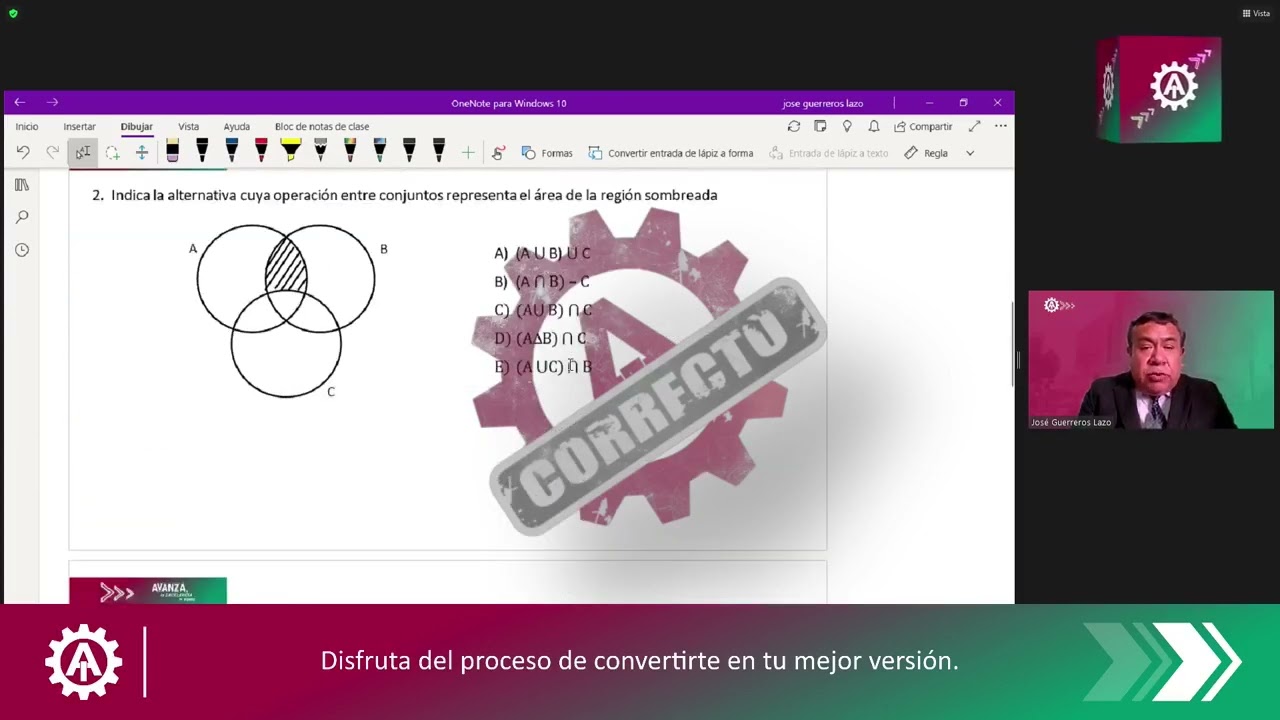Open the Ayuda tab
The height and width of the screenshot is (720, 1280).
[x=237, y=127]
